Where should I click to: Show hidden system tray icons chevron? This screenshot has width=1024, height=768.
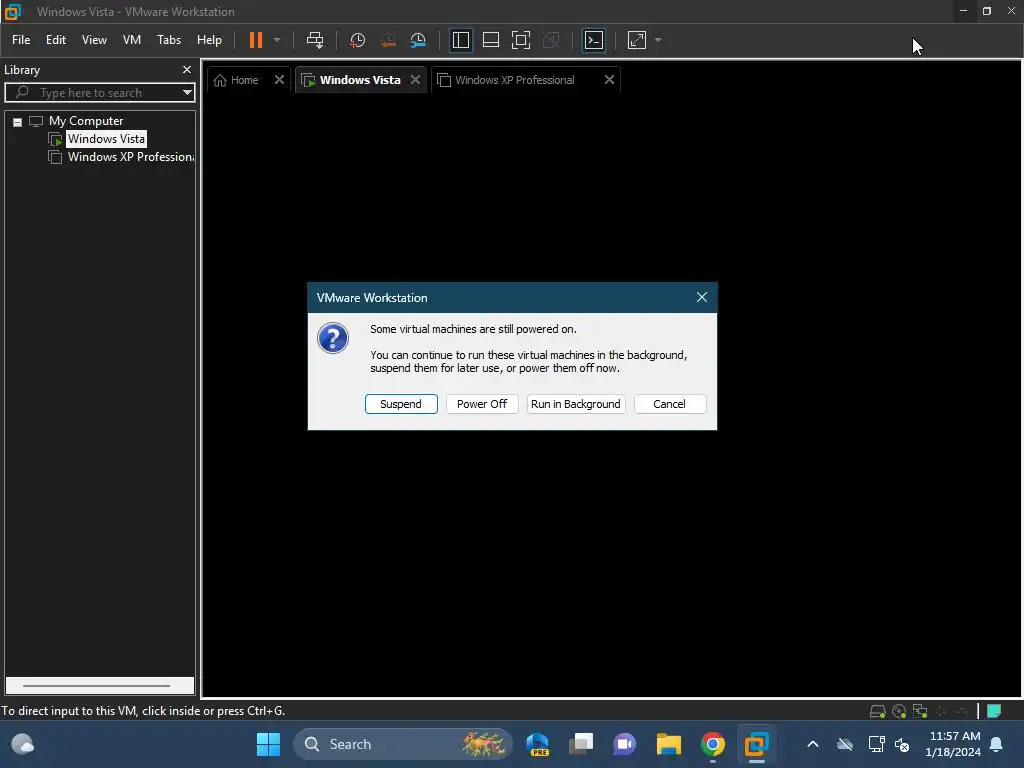coord(813,744)
